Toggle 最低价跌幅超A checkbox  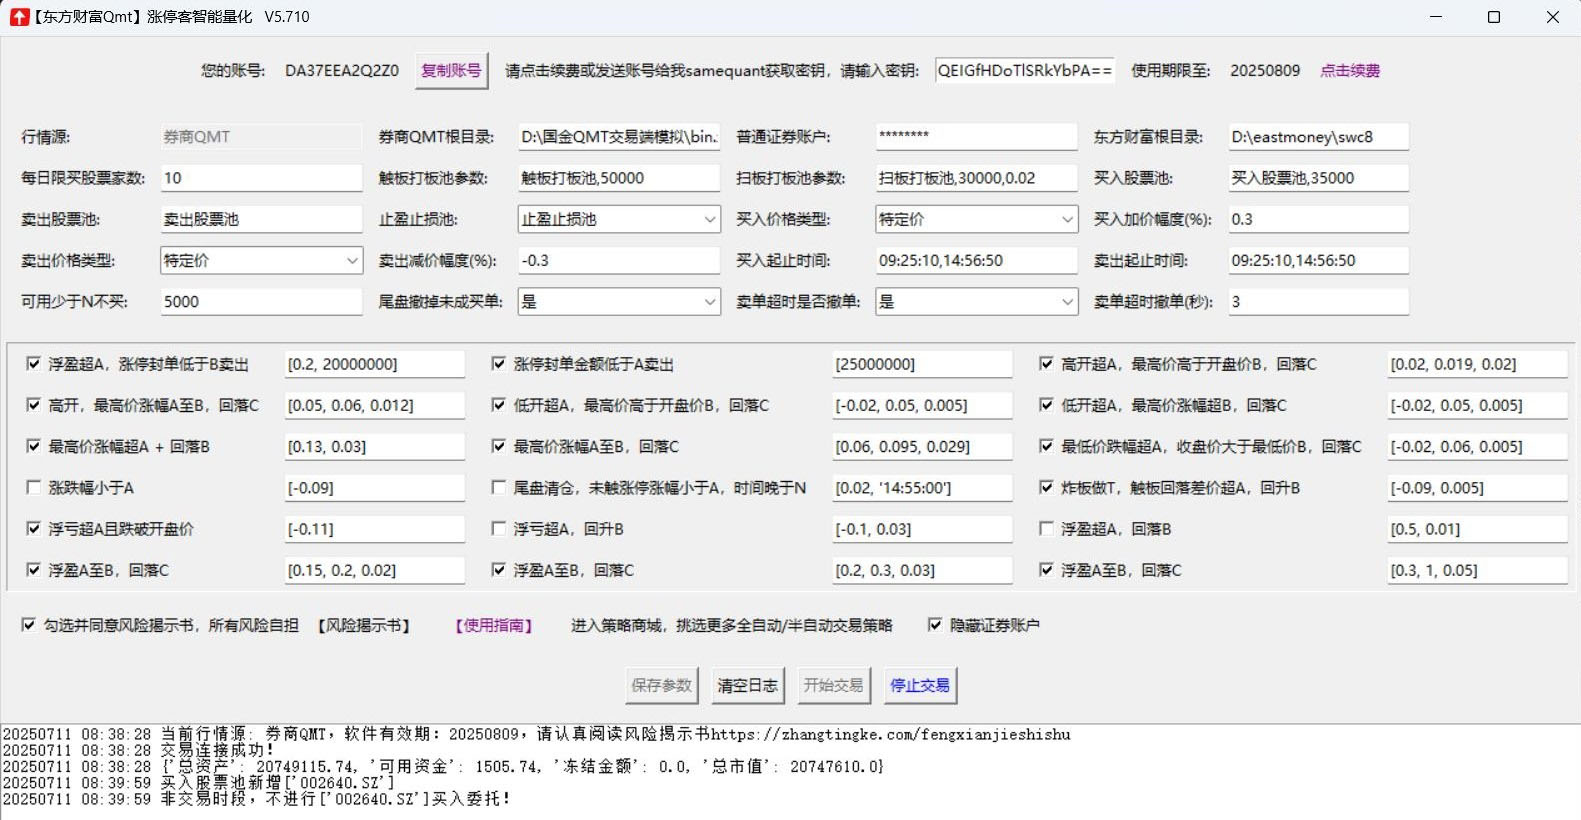tap(1046, 446)
